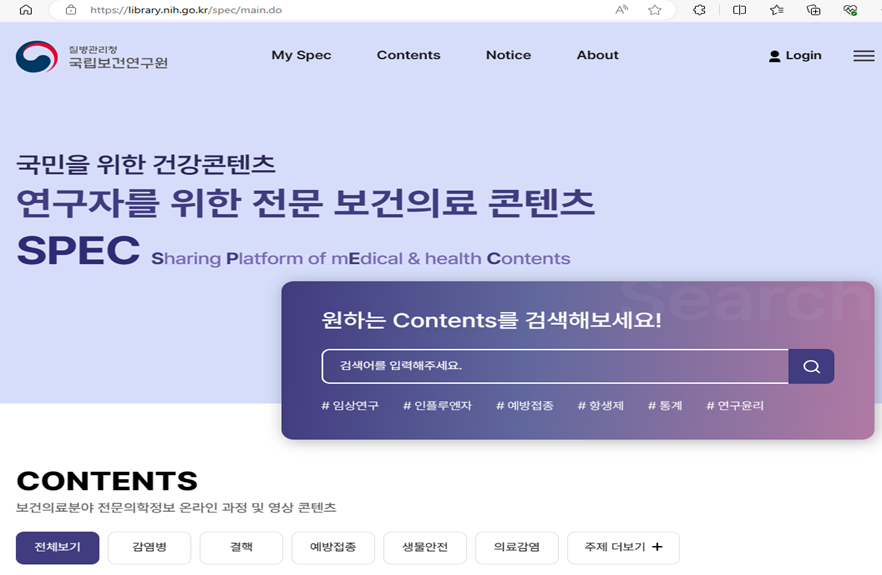Click the browser home icon
This screenshot has height=575, width=882.
coord(26,10)
